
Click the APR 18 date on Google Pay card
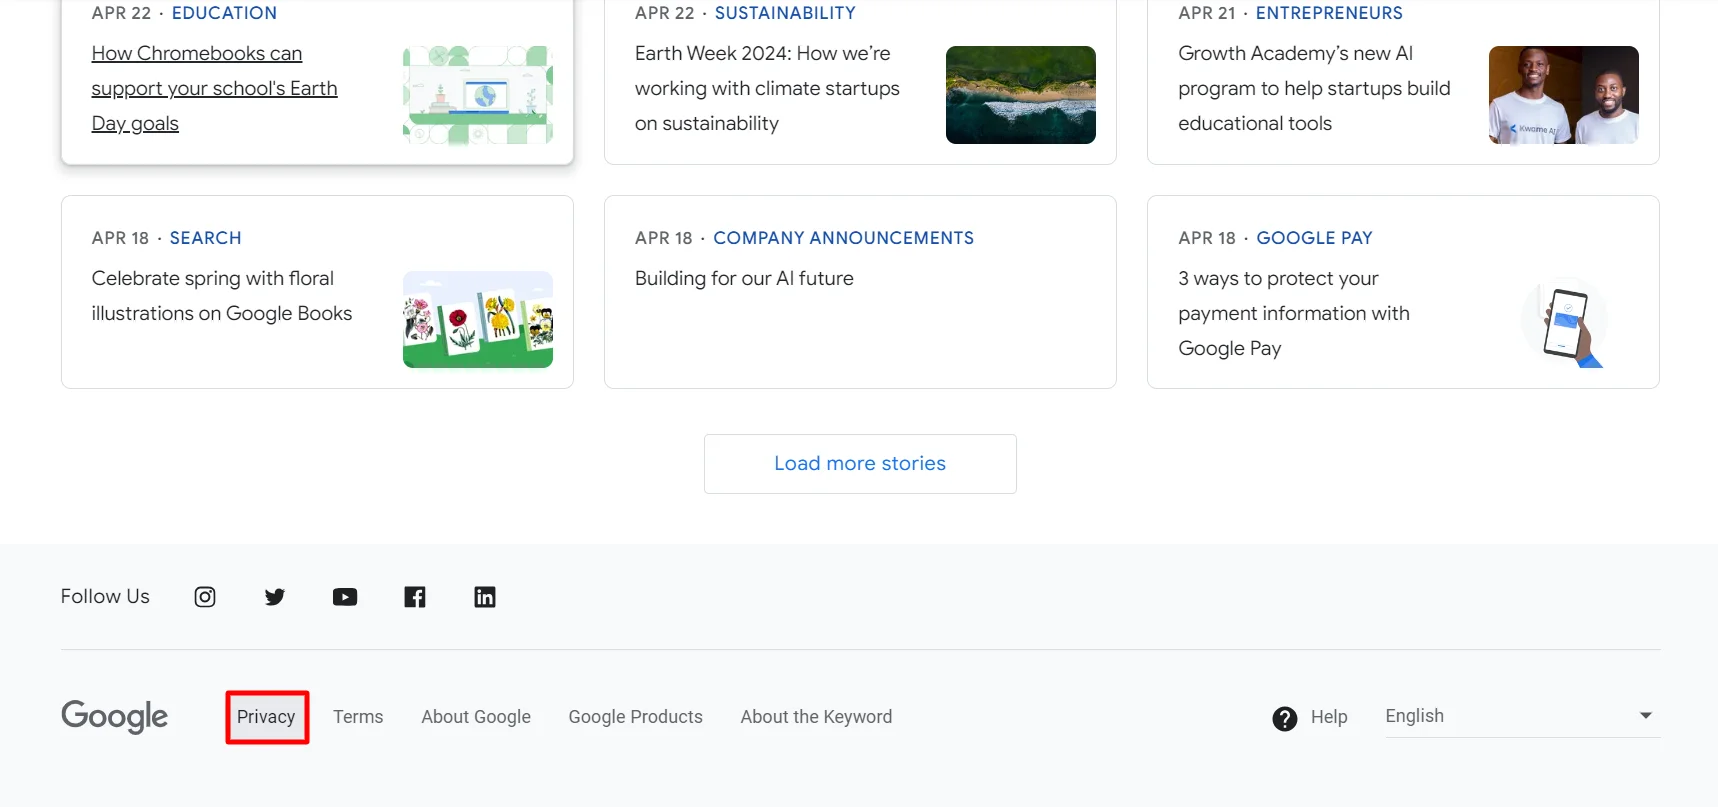tap(1207, 238)
